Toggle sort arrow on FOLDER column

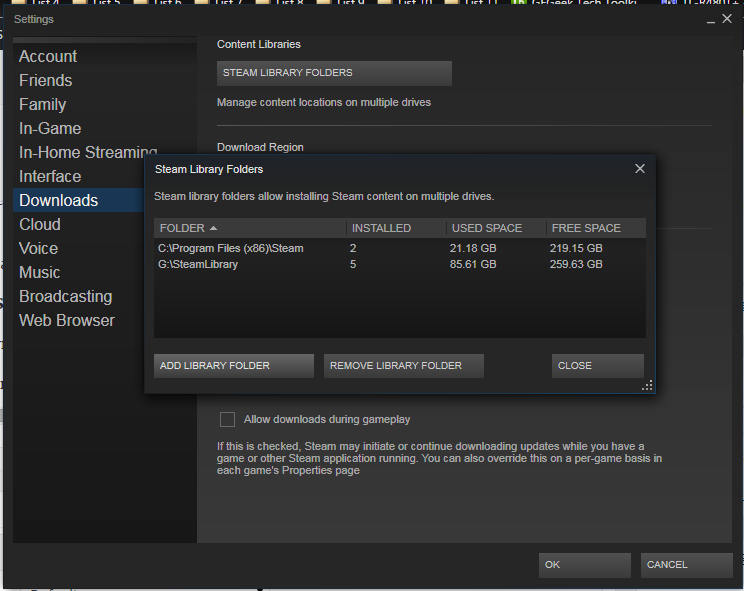[x=214, y=228]
